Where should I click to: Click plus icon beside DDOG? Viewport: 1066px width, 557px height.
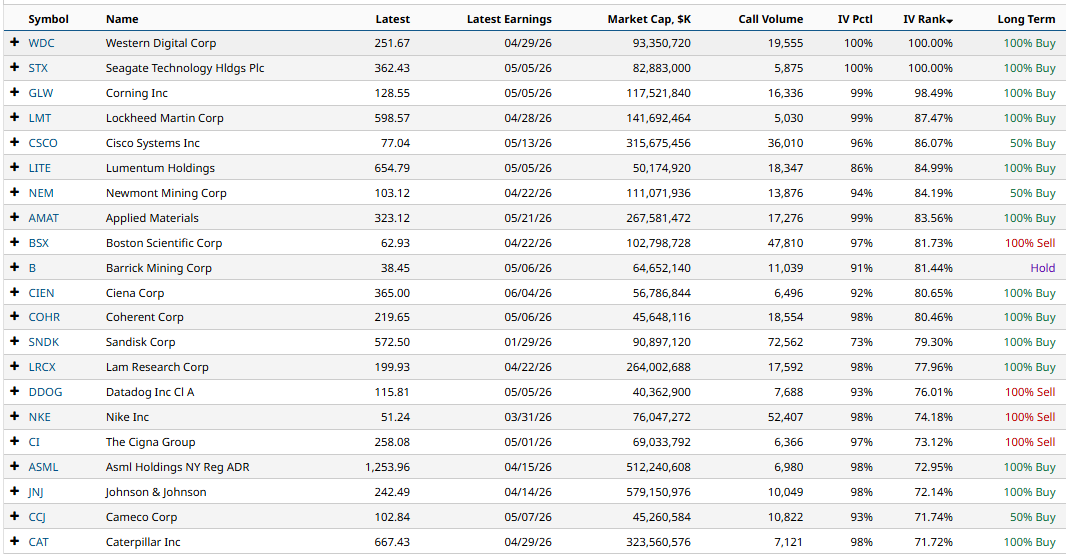[15, 392]
